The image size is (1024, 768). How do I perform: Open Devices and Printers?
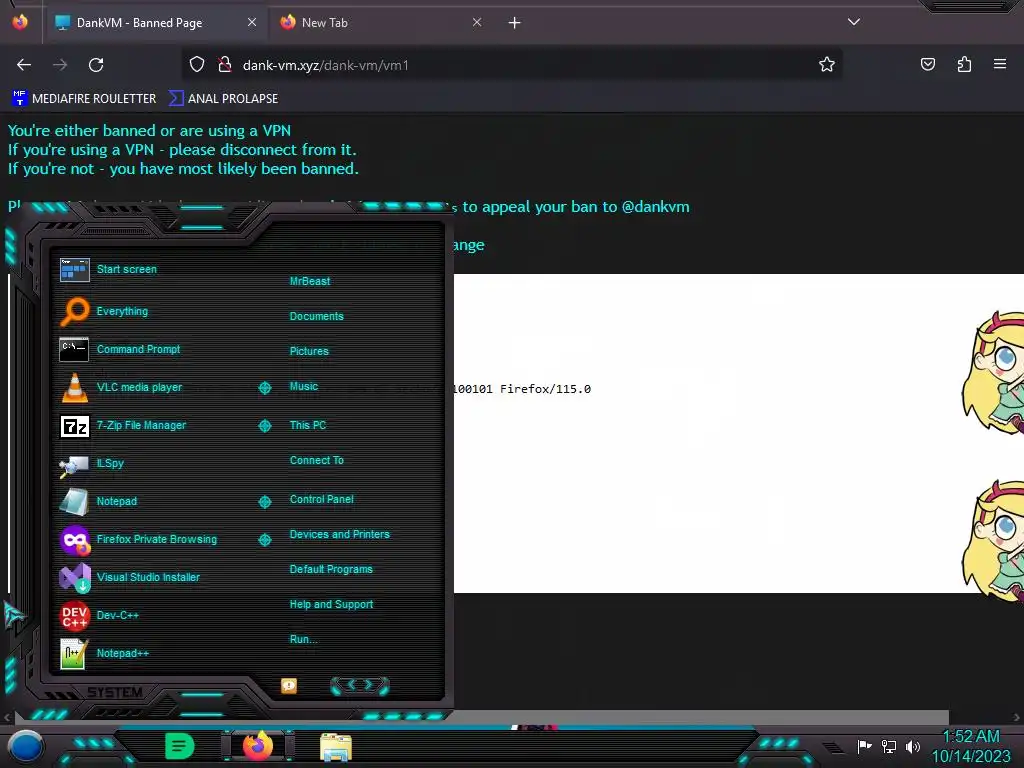click(340, 534)
